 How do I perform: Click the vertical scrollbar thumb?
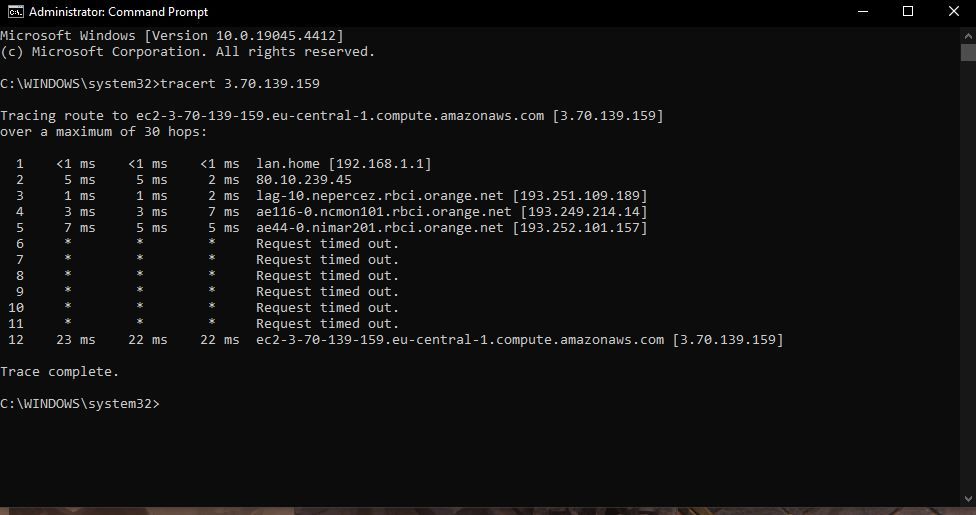(x=967, y=53)
